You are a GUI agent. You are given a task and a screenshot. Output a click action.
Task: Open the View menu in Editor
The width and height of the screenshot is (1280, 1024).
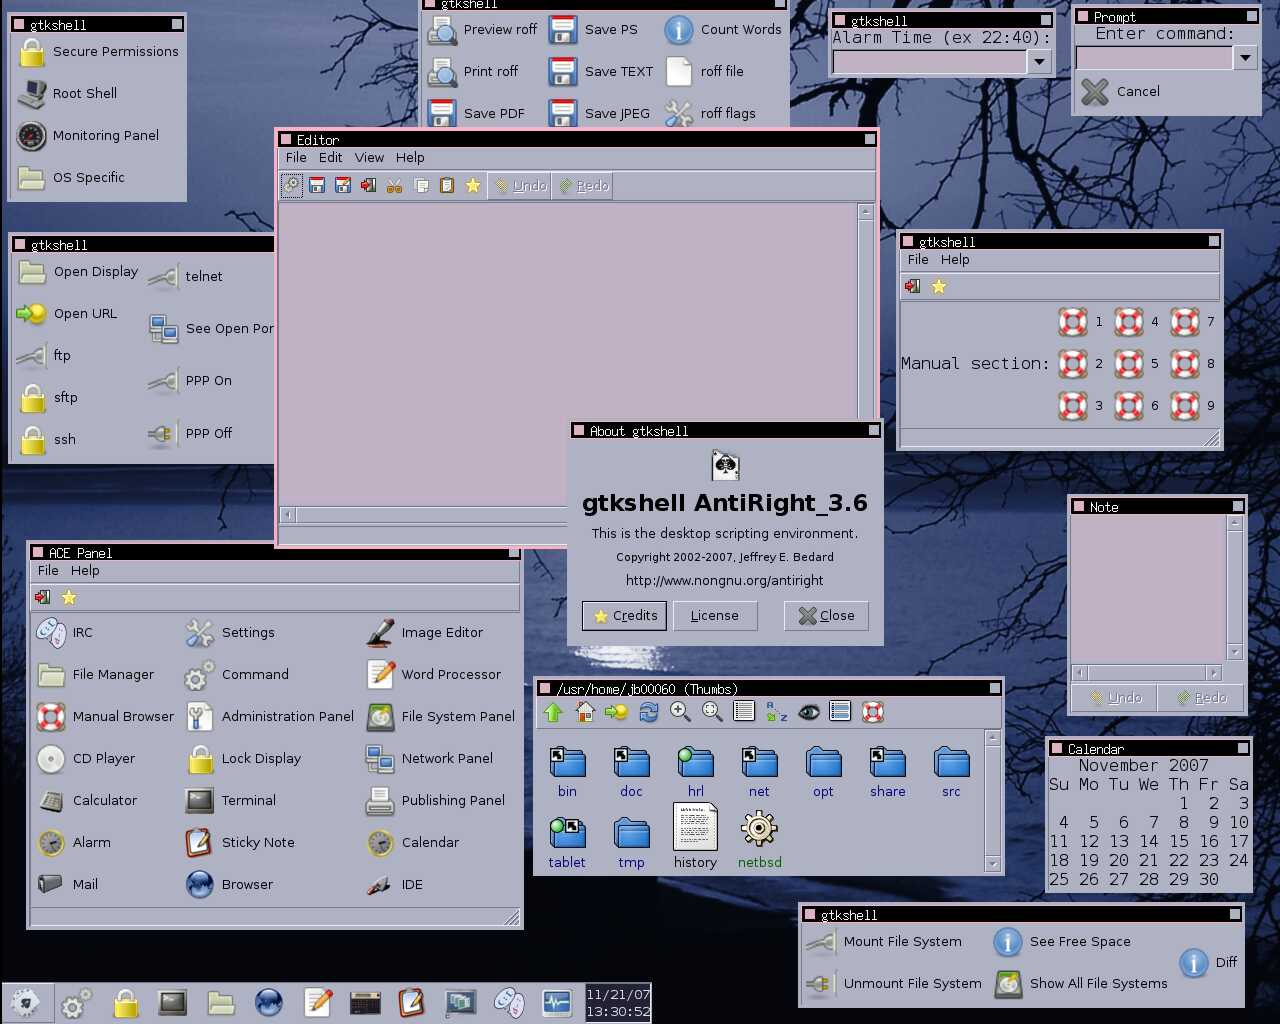point(369,158)
